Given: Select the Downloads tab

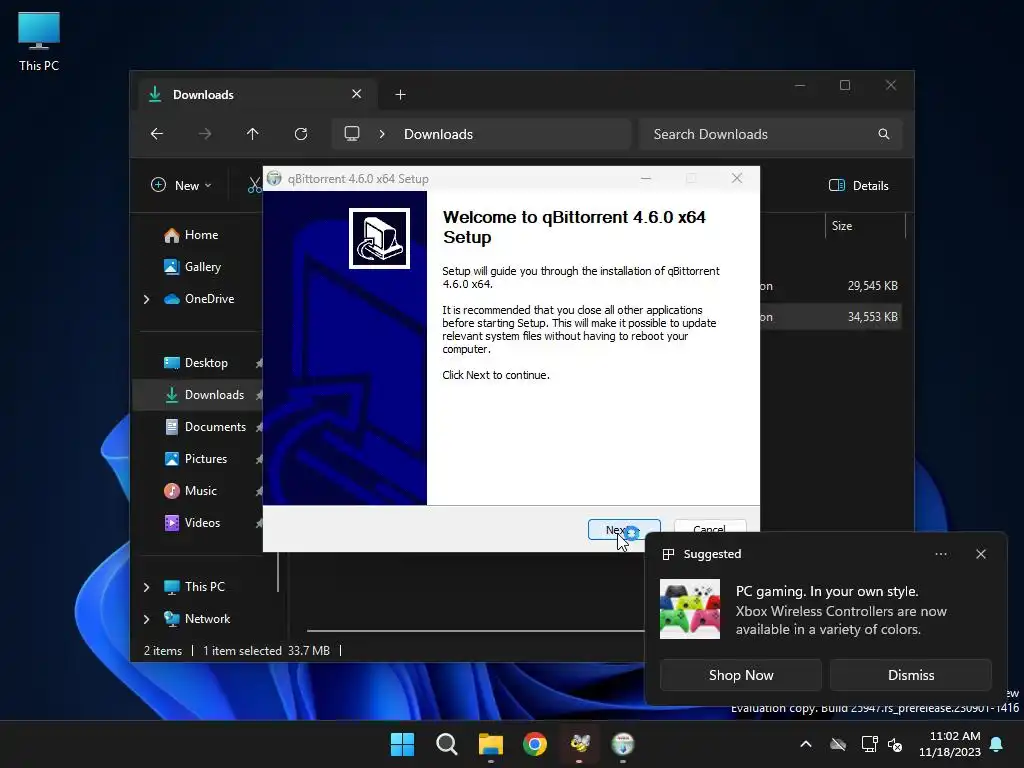Looking at the screenshot, I should (257, 94).
